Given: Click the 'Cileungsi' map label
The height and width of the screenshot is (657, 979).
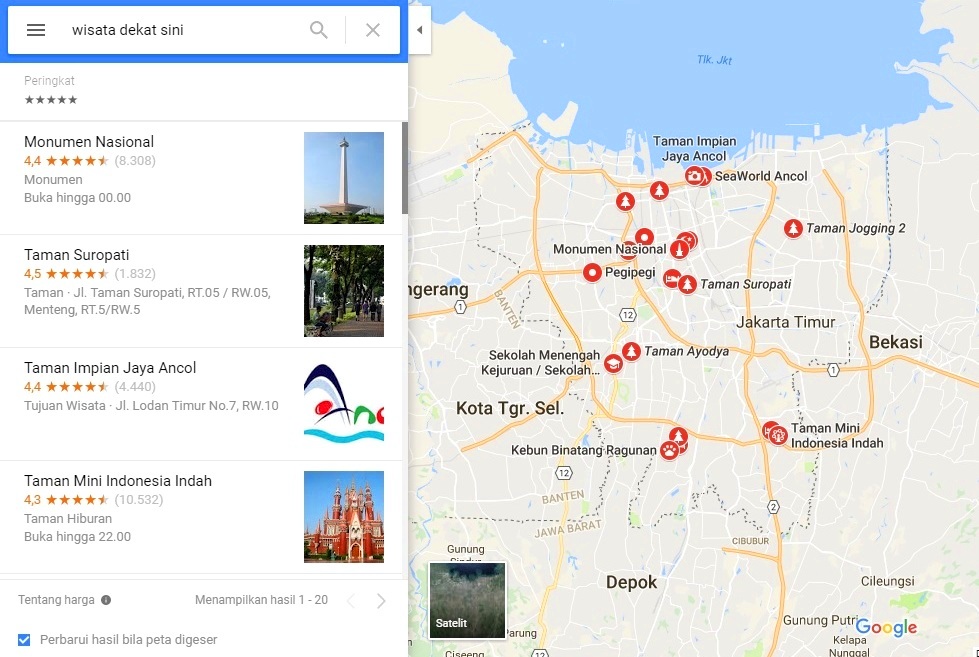Looking at the screenshot, I should [887, 581].
